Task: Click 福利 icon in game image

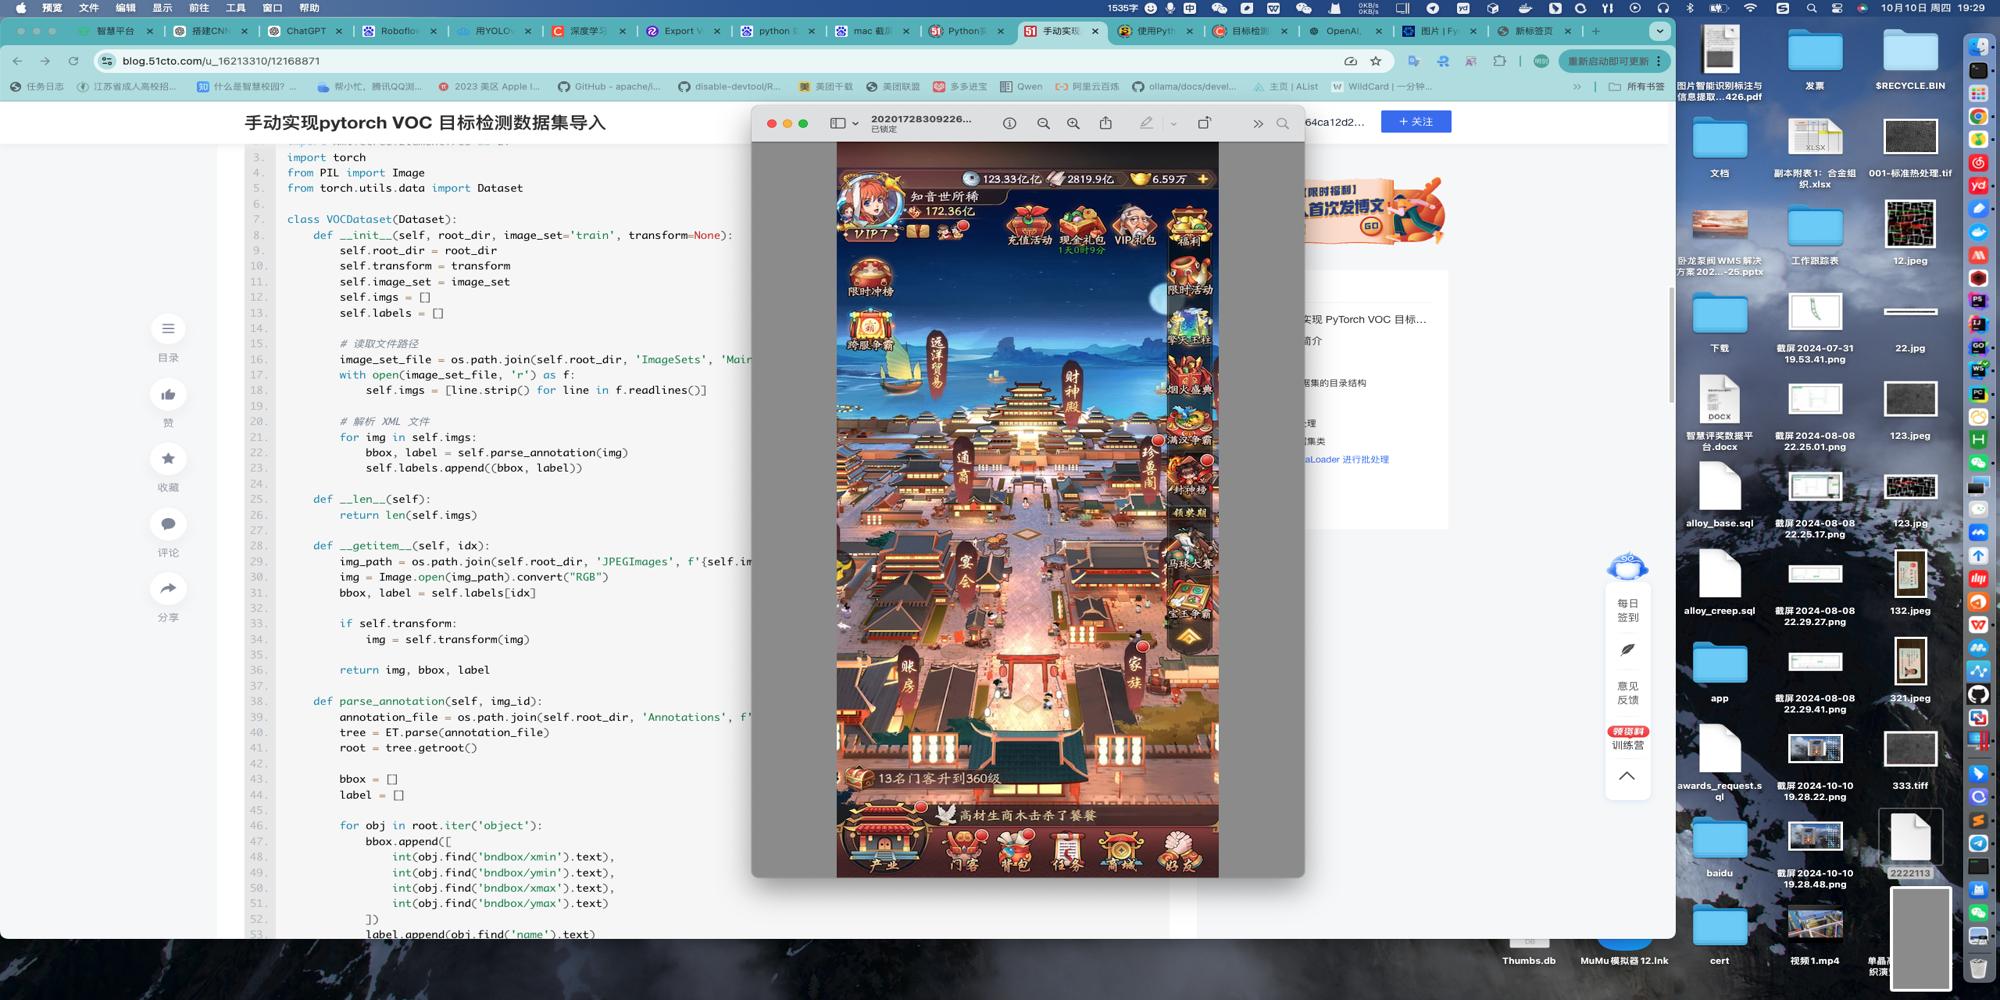Action: (1189, 229)
